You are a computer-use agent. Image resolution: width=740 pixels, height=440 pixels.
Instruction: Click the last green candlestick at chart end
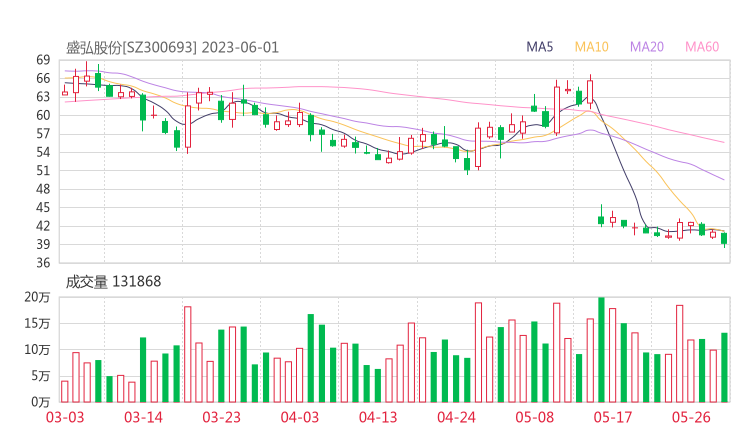pos(724,239)
